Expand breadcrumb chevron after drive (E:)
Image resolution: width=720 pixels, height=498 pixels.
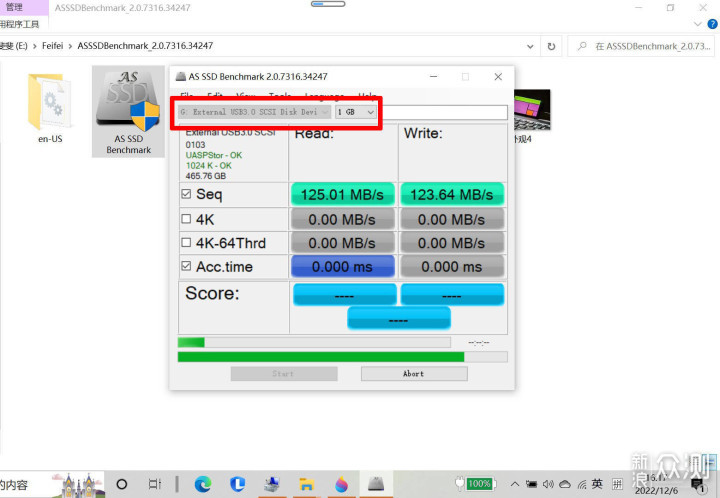pos(34,46)
